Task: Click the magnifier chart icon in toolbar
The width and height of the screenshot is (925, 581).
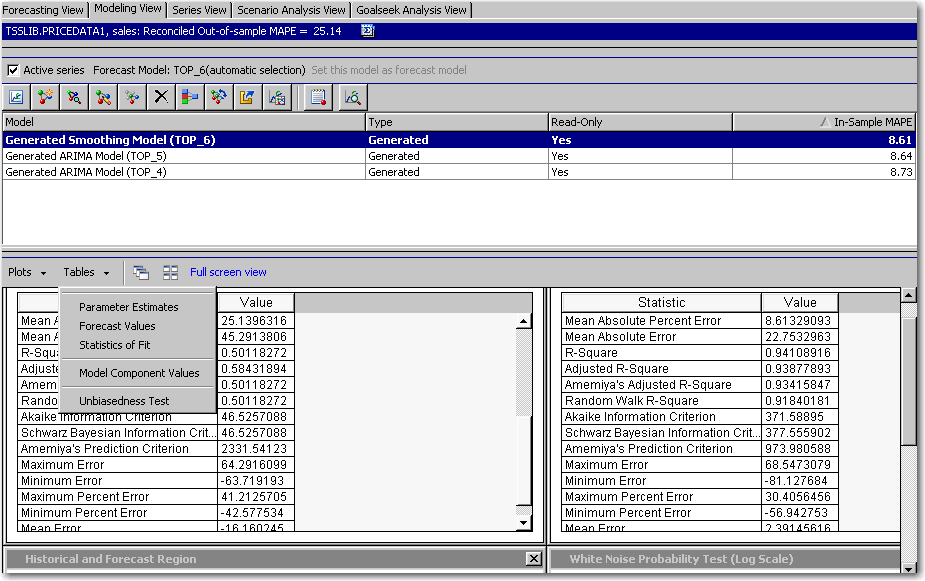Action: 352,97
